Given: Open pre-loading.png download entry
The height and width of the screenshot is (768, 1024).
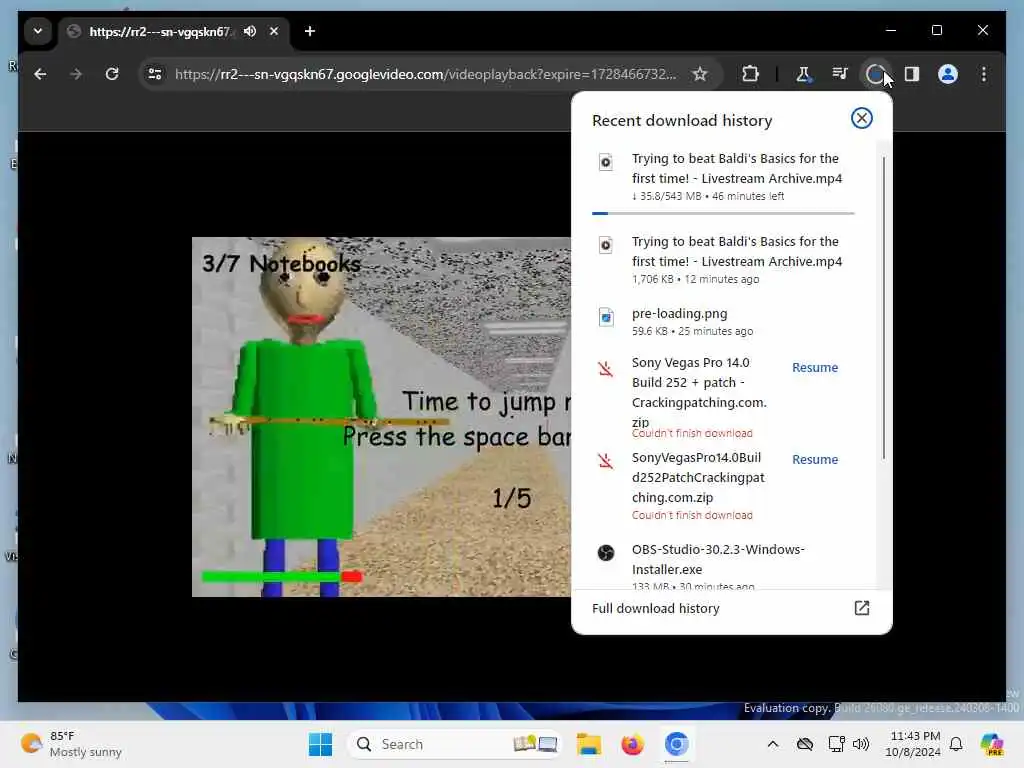Looking at the screenshot, I should 723,321.
